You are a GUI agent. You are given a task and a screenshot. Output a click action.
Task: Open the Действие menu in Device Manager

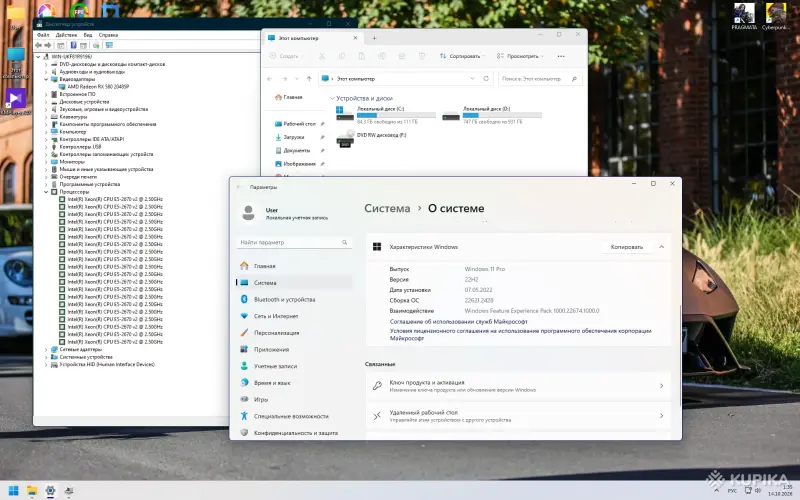pyautogui.click(x=66, y=35)
